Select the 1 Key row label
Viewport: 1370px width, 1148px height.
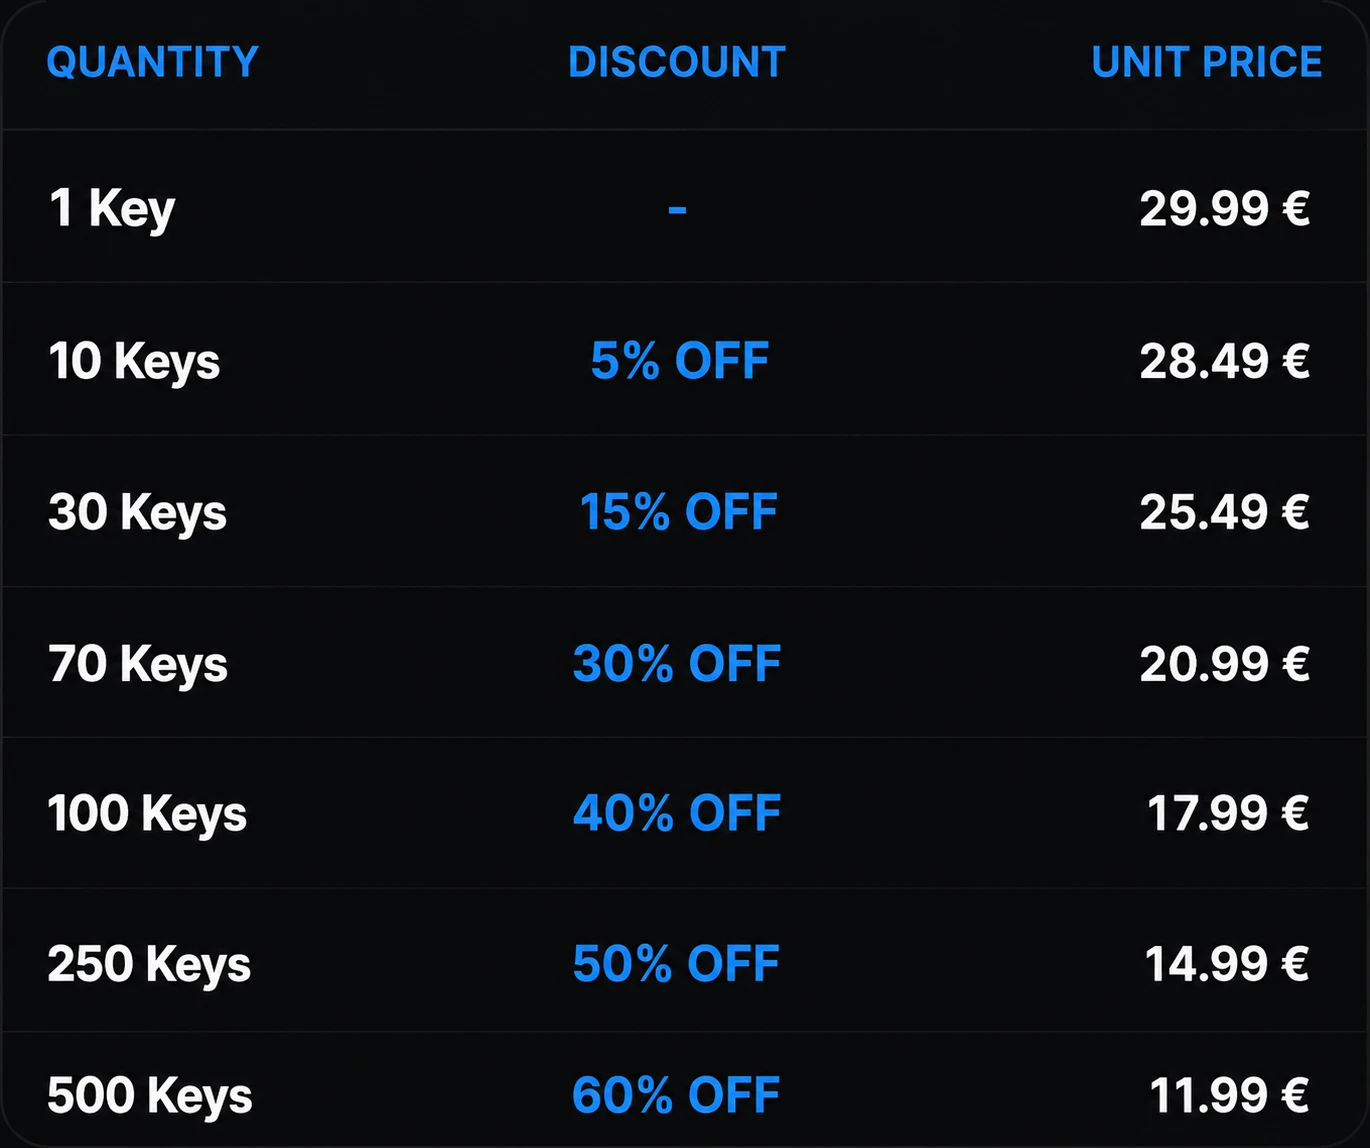pos(112,209)
